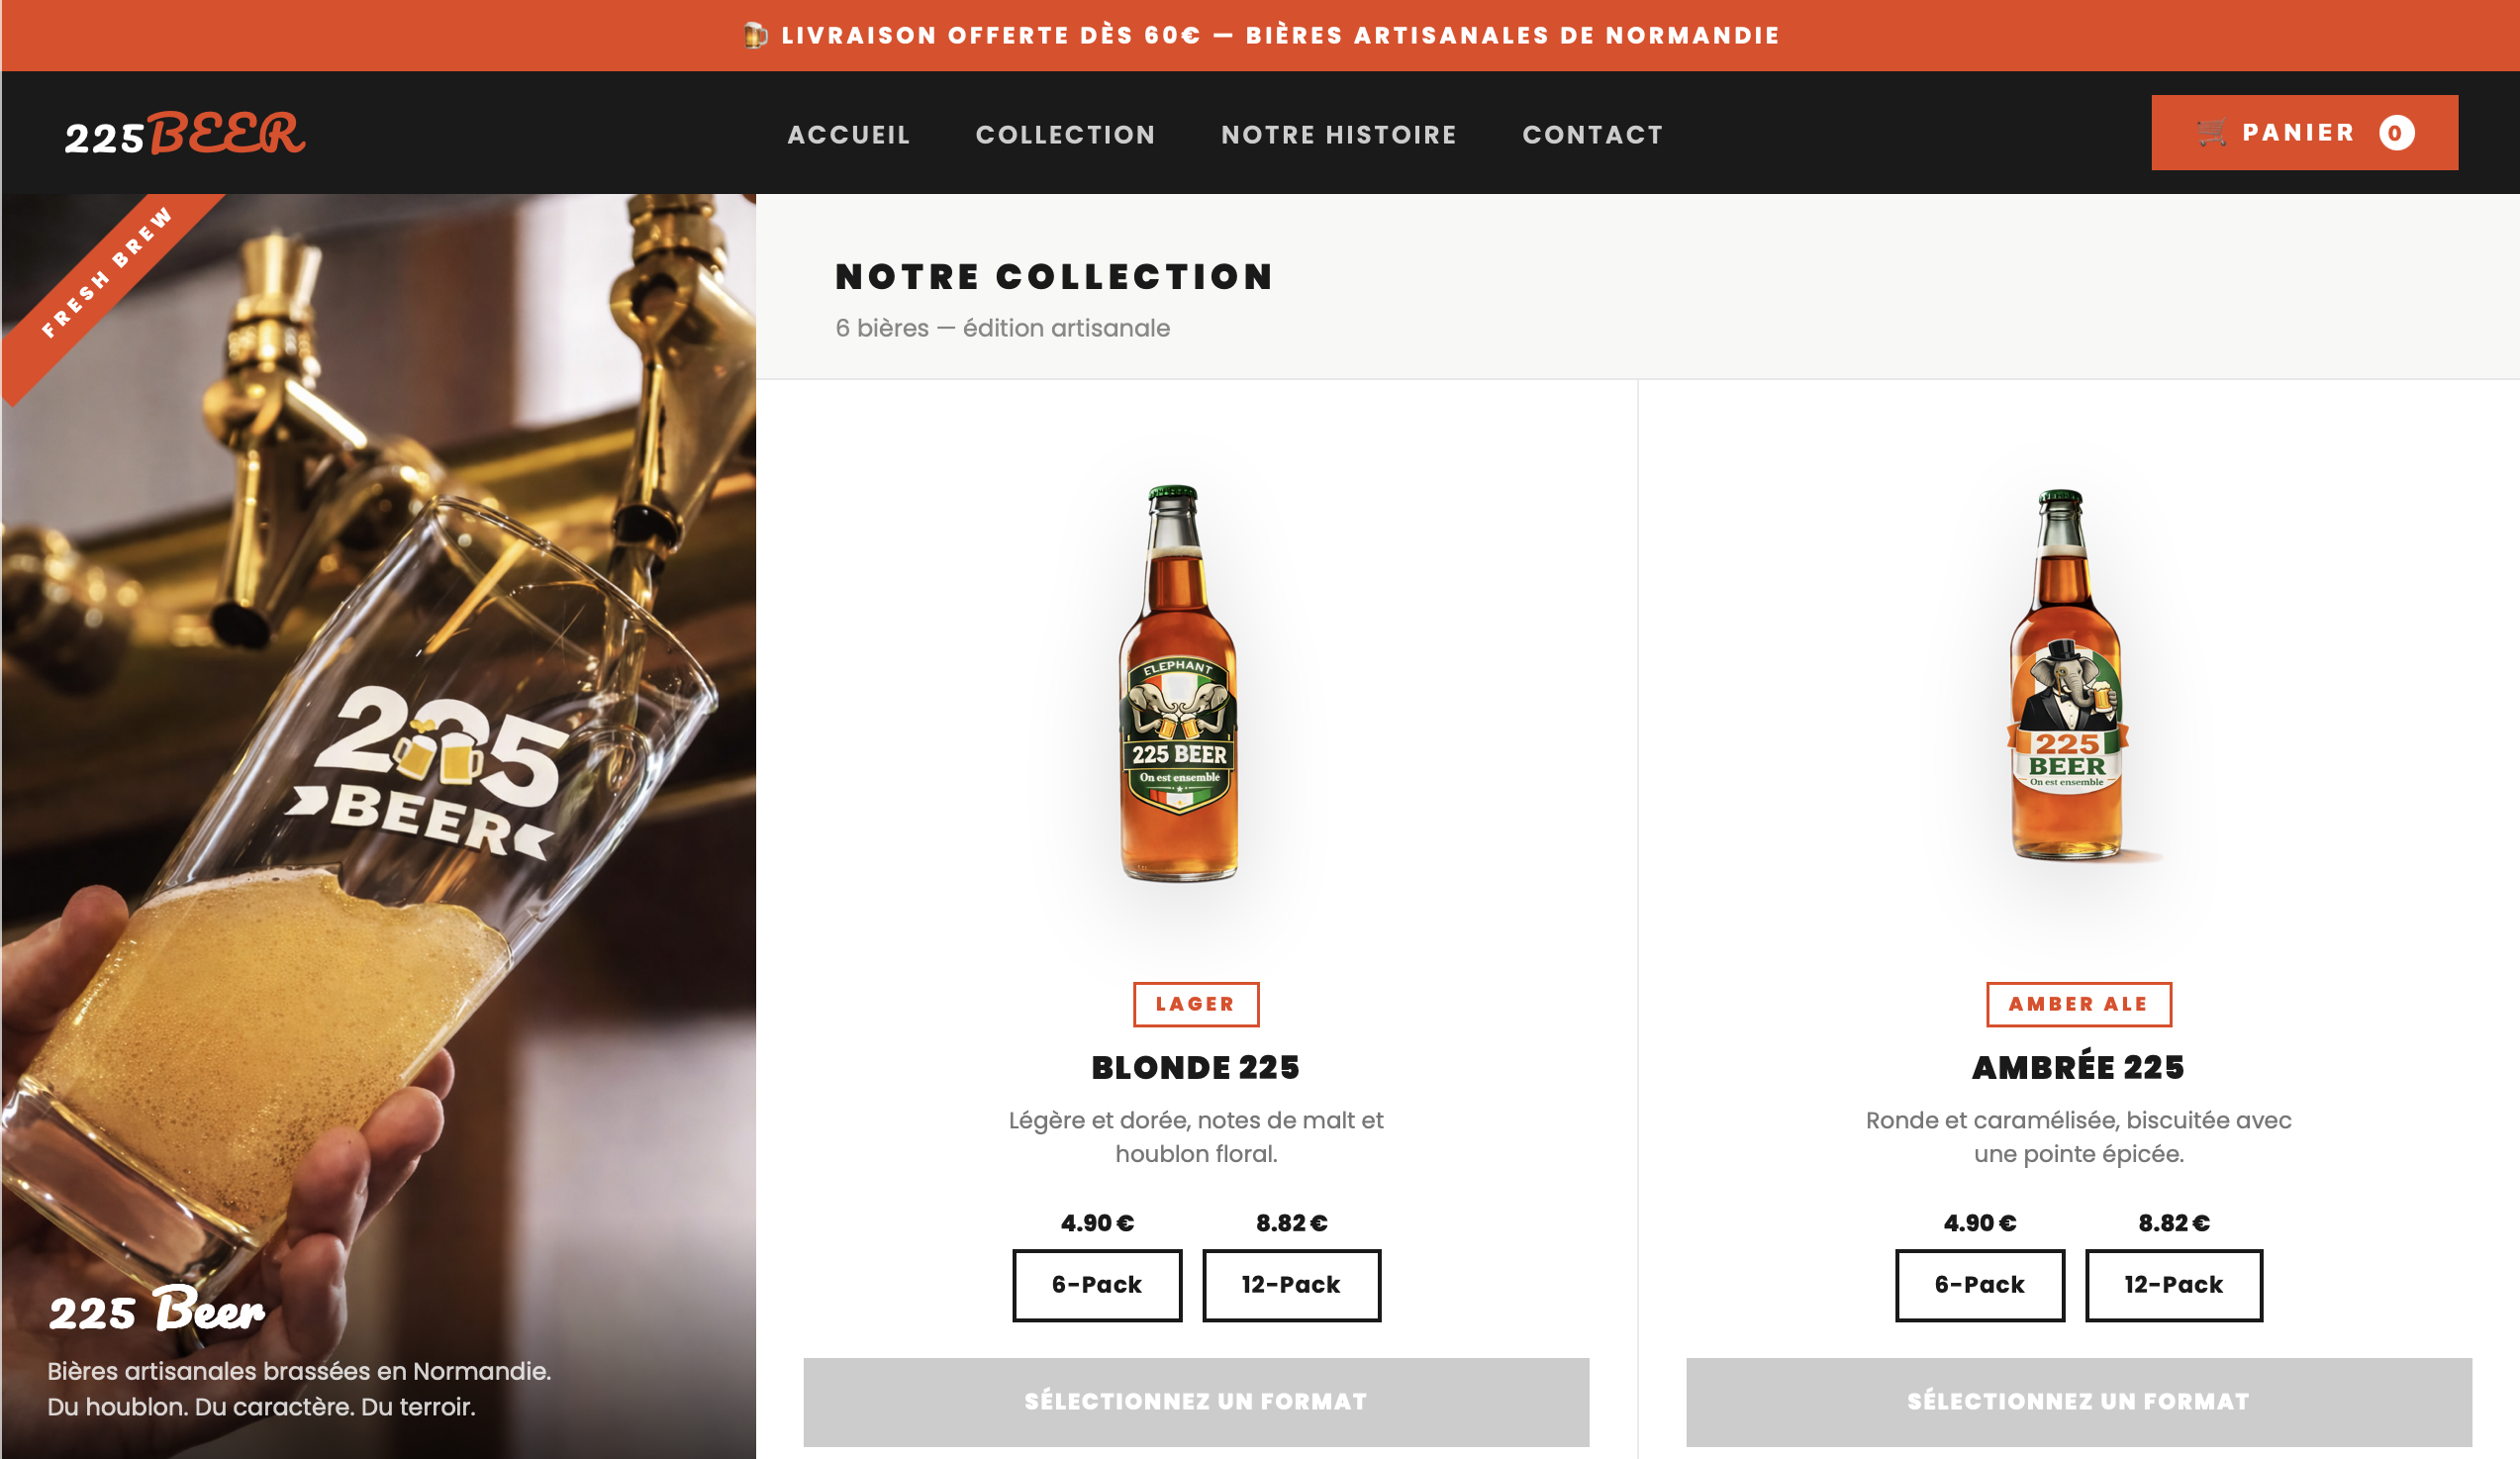Choose 12-Pack format for Ambrée 225
Screen dimensions: 2520x1459
pyautogui.click(x=2173, y=1285)
